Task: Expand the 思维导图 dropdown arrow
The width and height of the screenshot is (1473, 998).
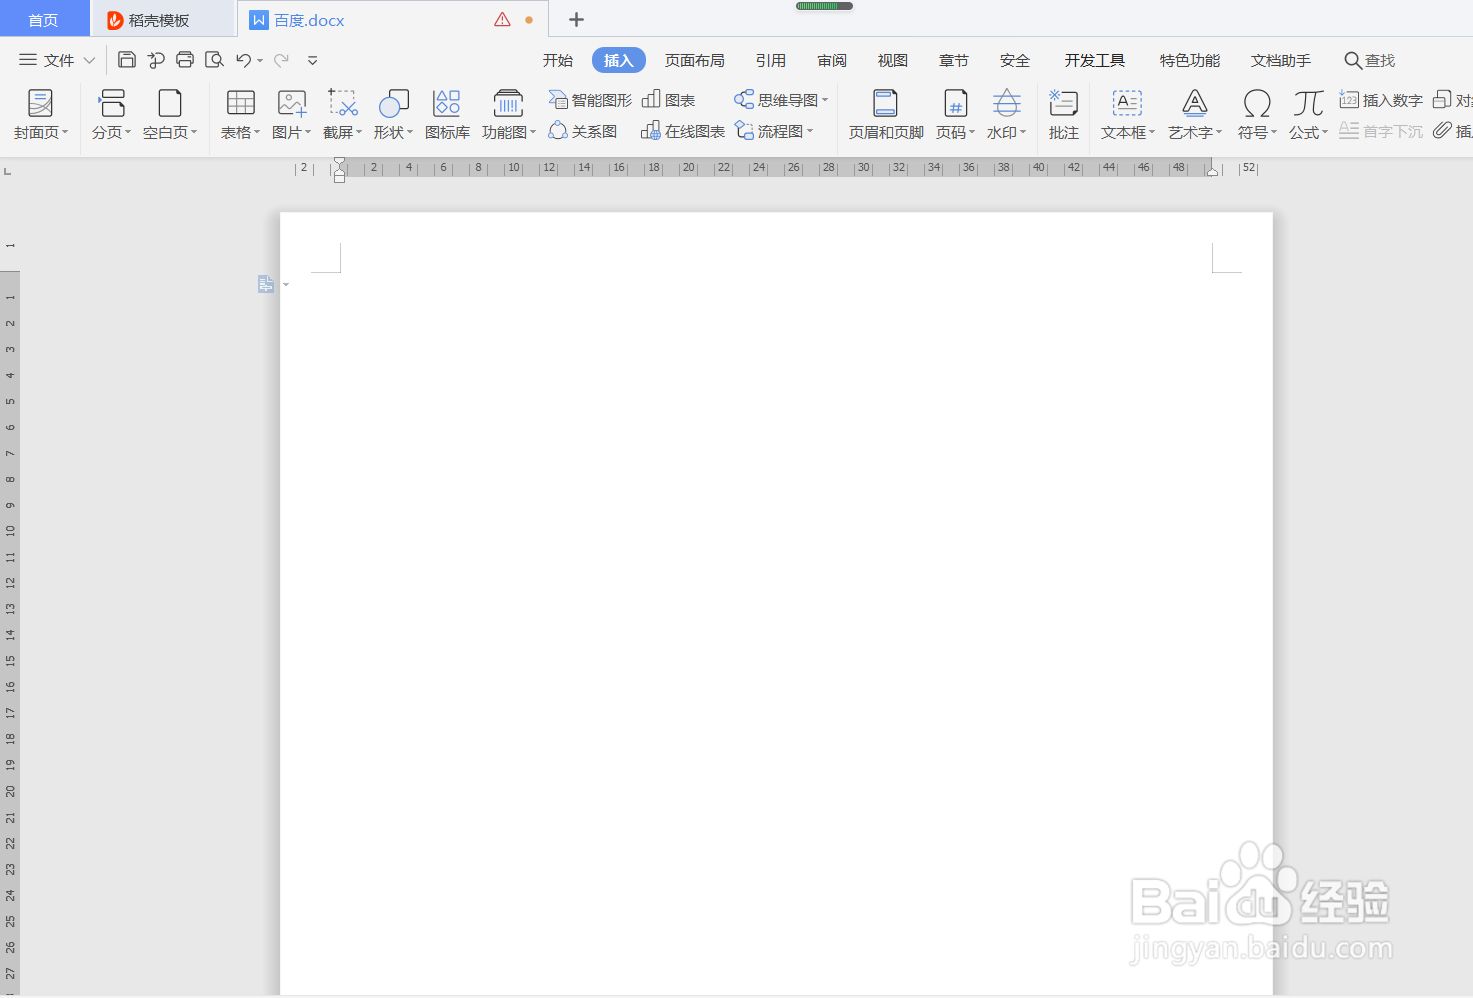Action: 825,100
